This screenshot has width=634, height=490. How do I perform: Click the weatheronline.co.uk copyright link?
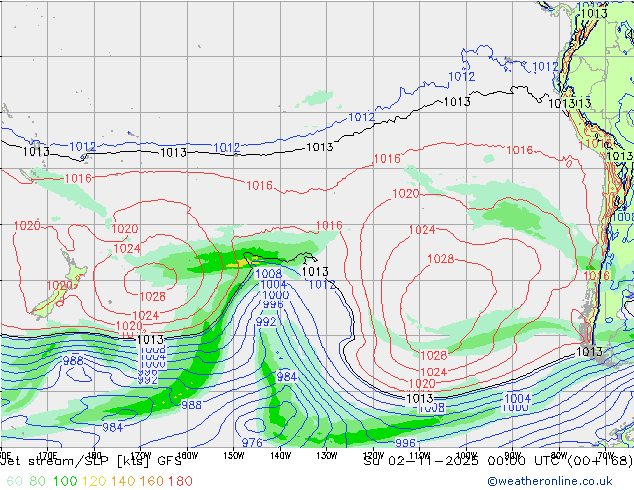pyautogui.click(x=550, y=481)
